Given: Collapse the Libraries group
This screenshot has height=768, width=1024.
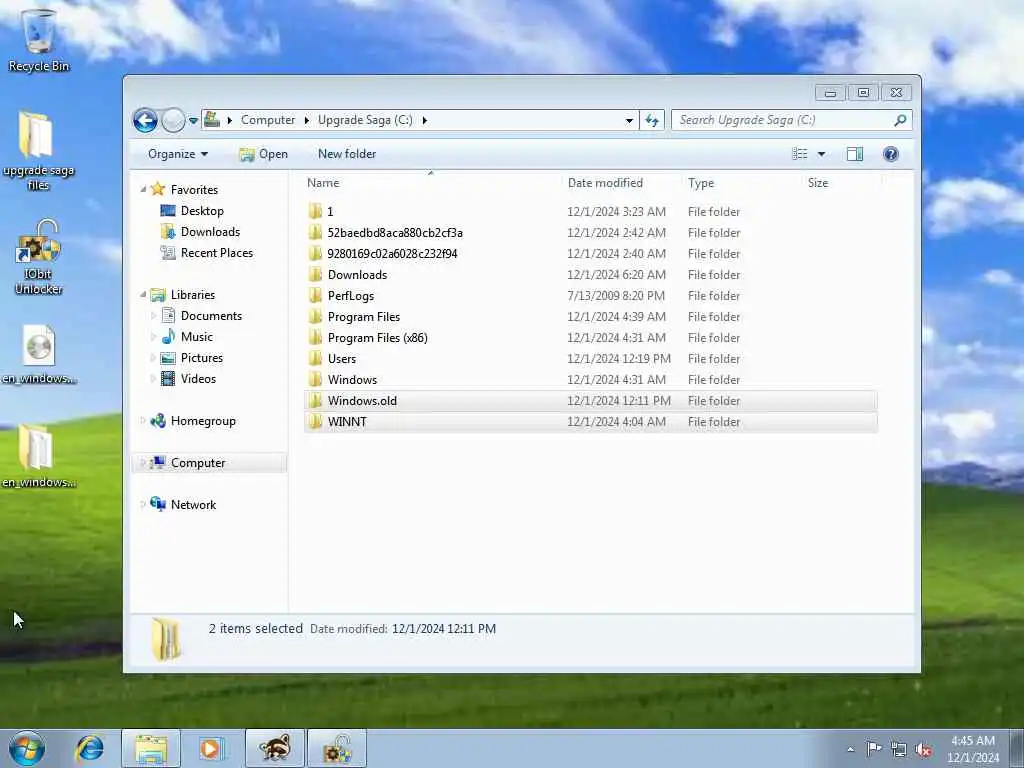Looking at the screenshot, I should click(143, 295).
